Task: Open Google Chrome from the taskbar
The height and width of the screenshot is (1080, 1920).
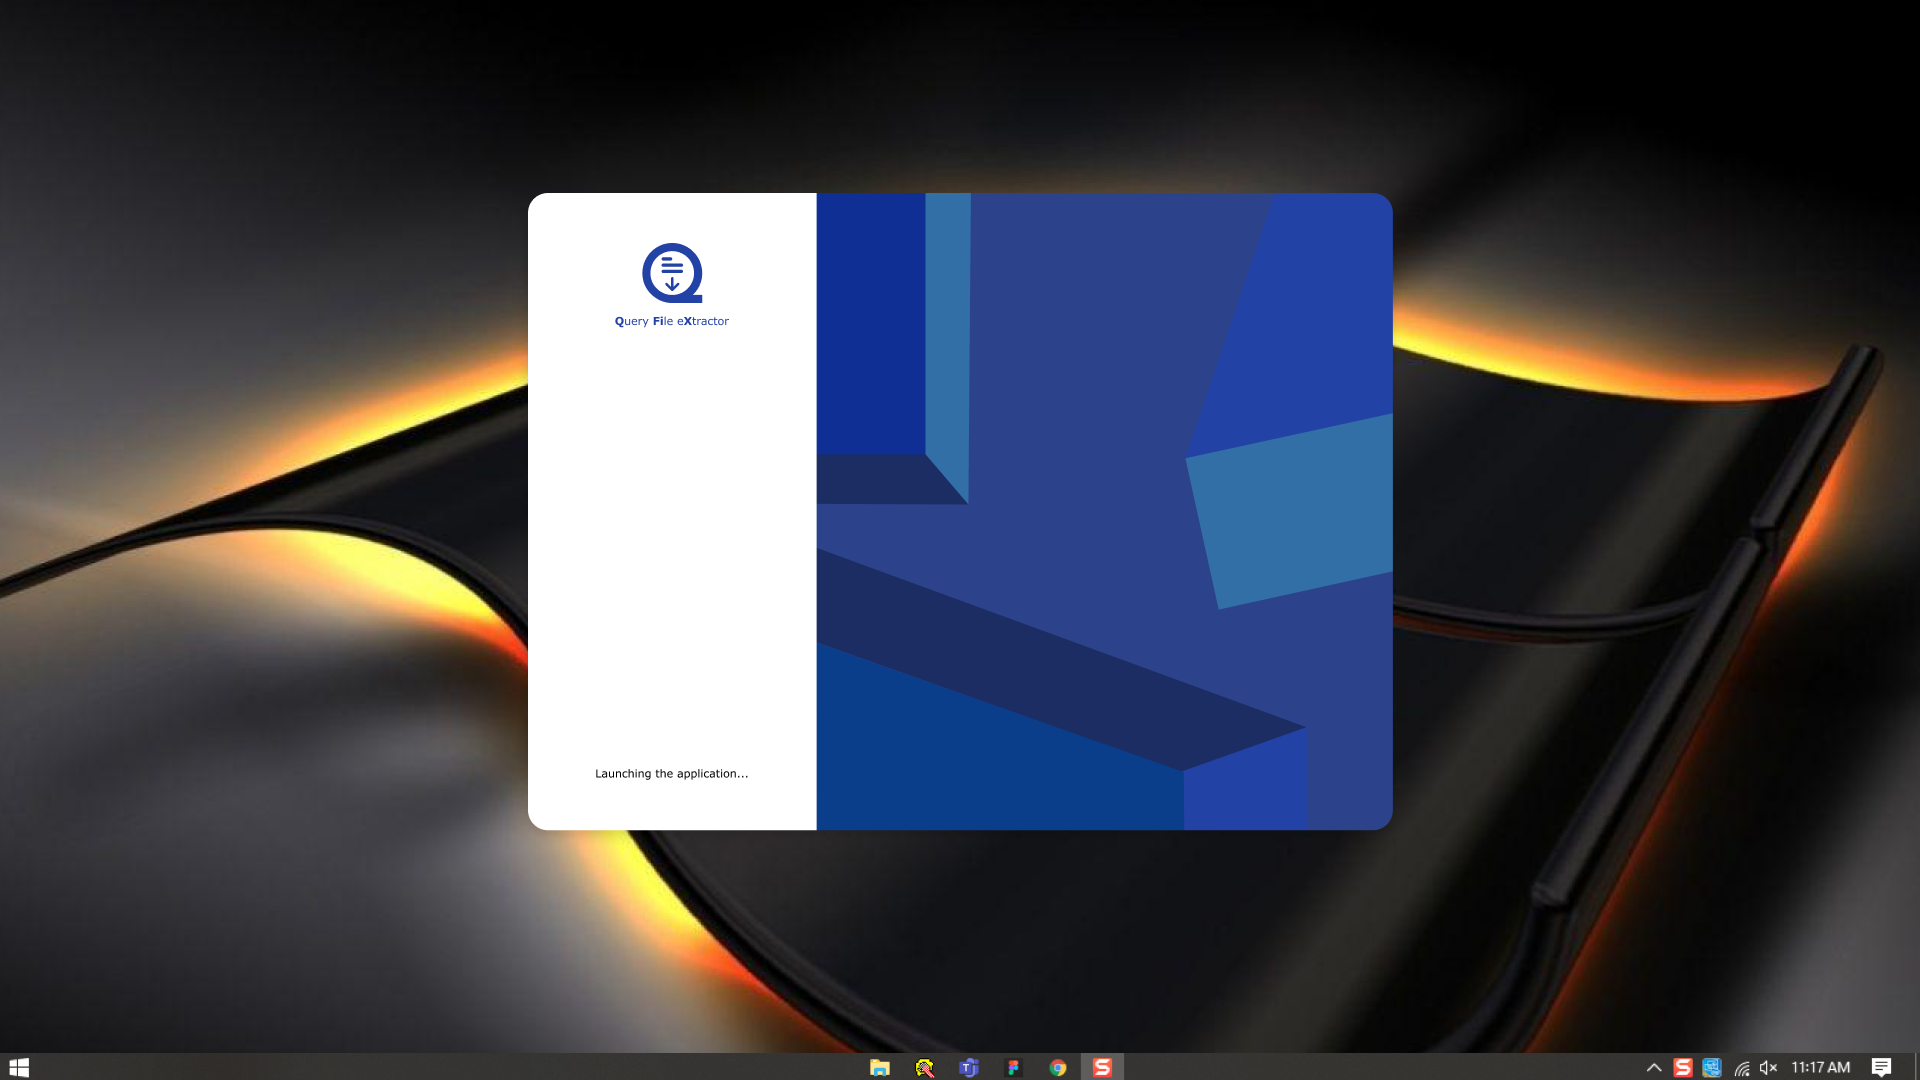Action: [x=1057, y=1068]
